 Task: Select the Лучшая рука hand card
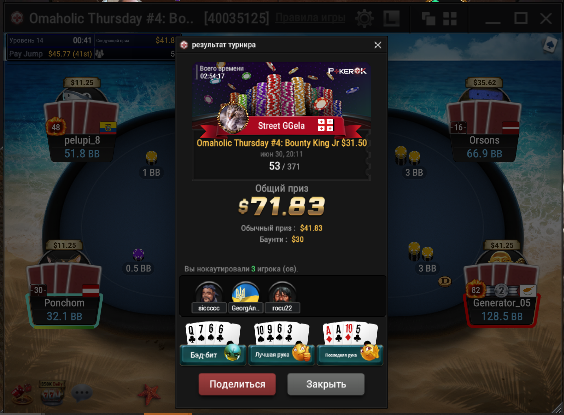tap(281, 344)
